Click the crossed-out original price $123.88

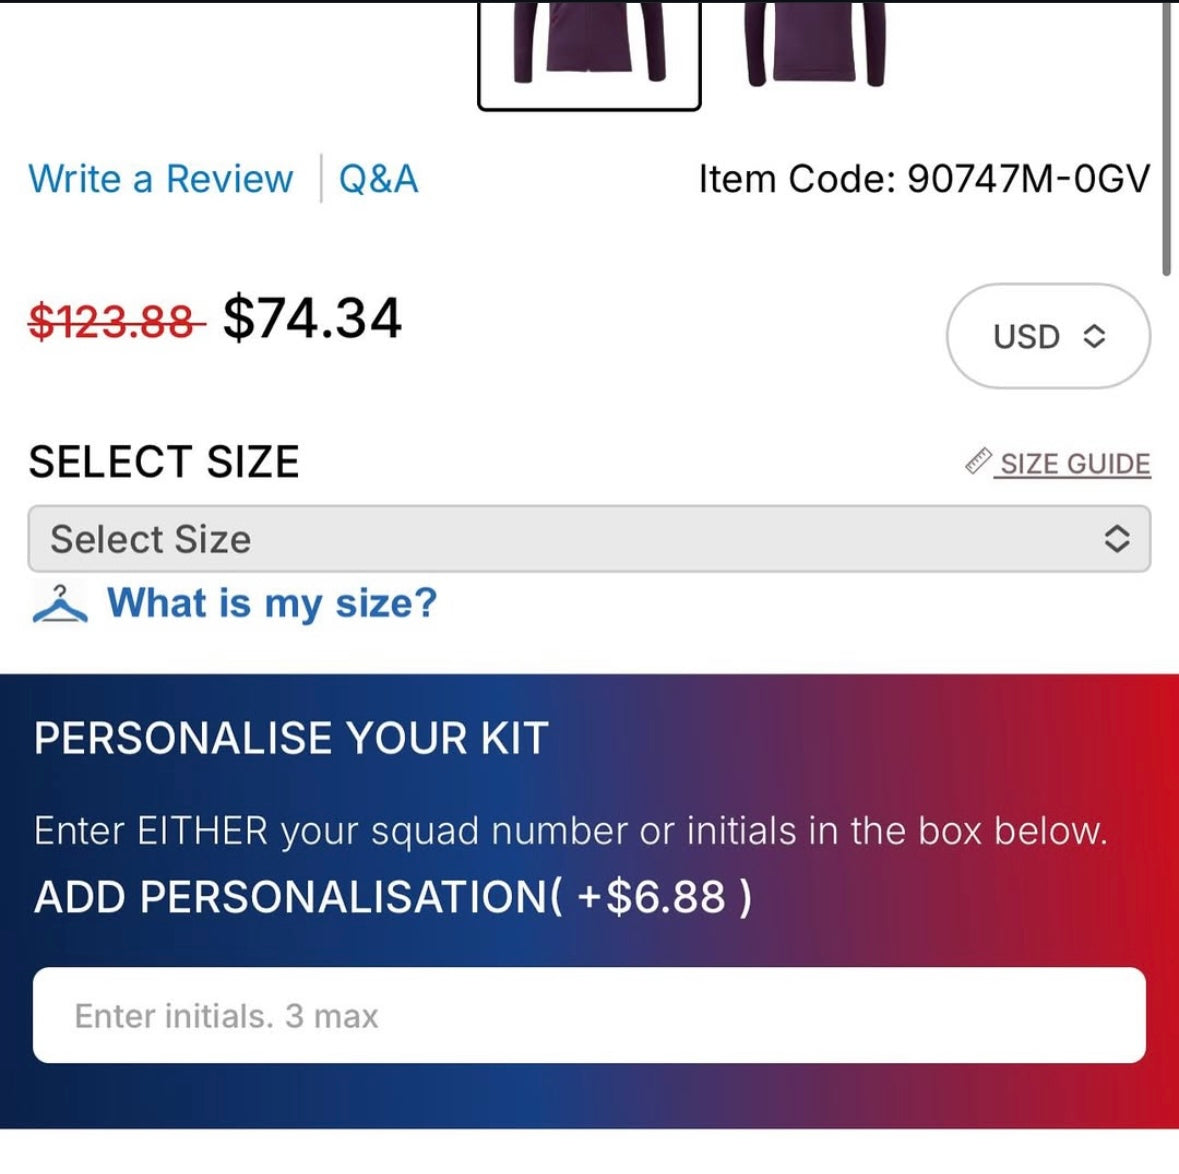(x=115, y=321)
